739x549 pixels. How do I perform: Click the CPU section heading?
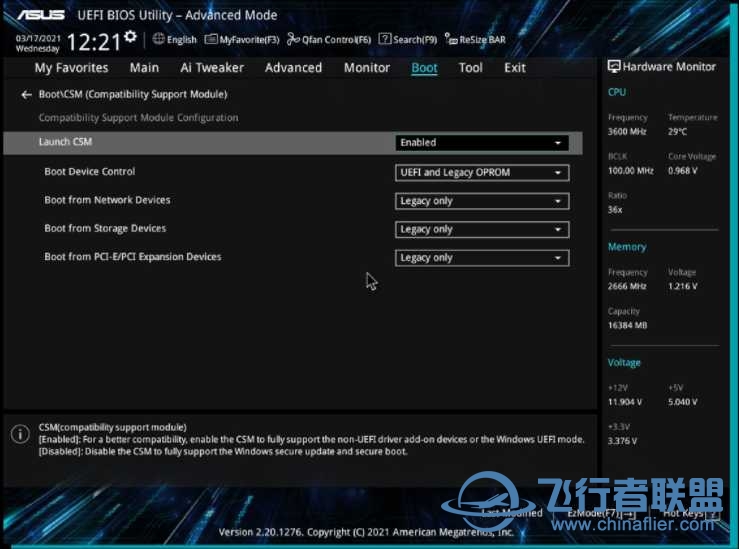[x=617, y=92]
